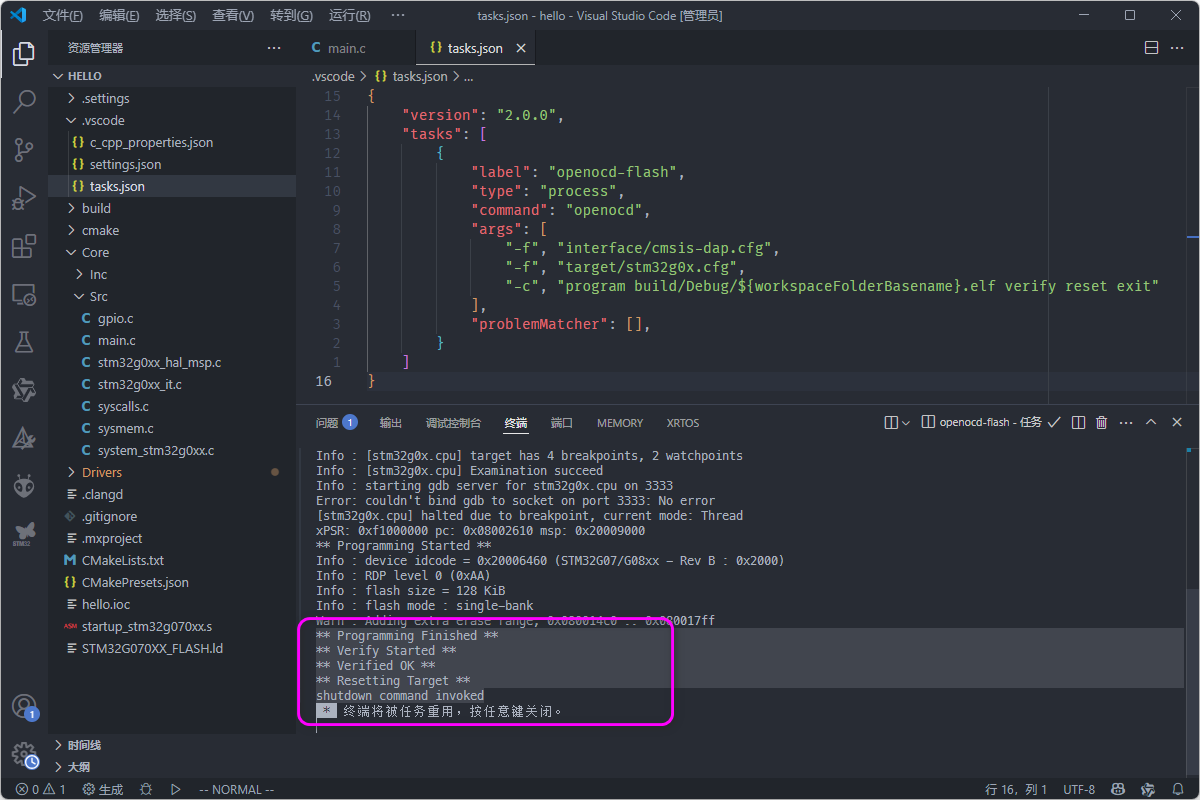Click errors and warnings status indicator

point(41,790)
